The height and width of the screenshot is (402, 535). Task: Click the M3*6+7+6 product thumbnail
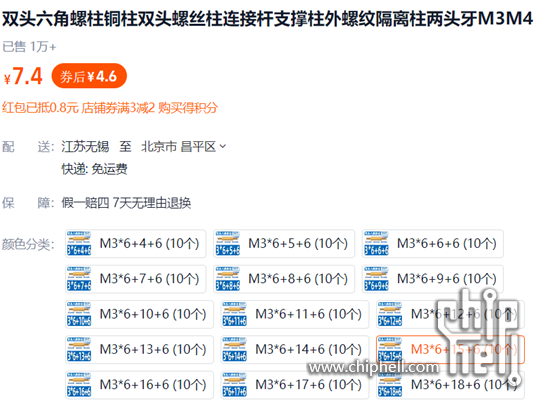pyautogui.click(x=79, y=279)
